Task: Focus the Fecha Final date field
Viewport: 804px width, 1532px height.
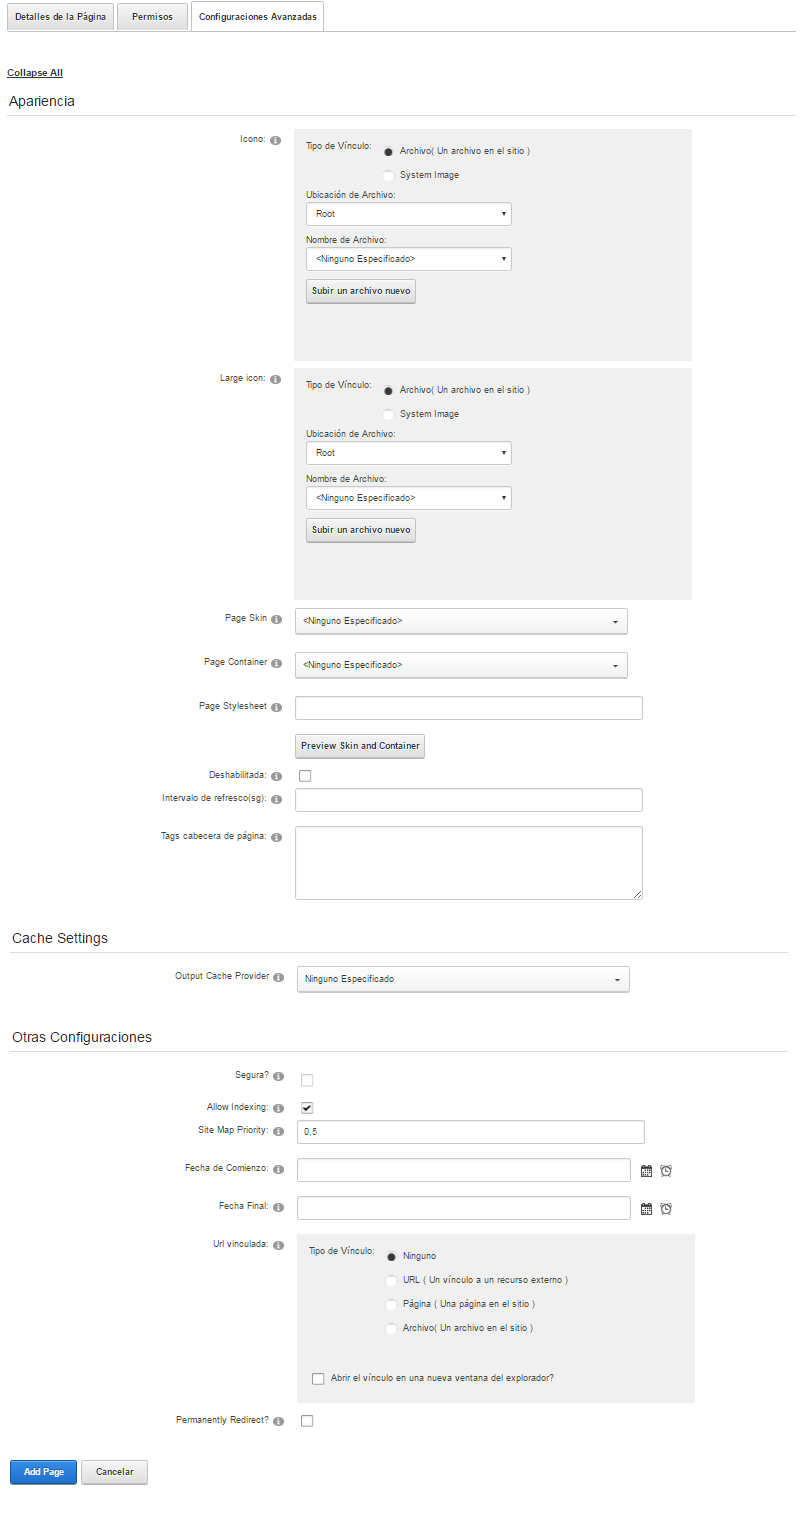Action: (464, 1208)
